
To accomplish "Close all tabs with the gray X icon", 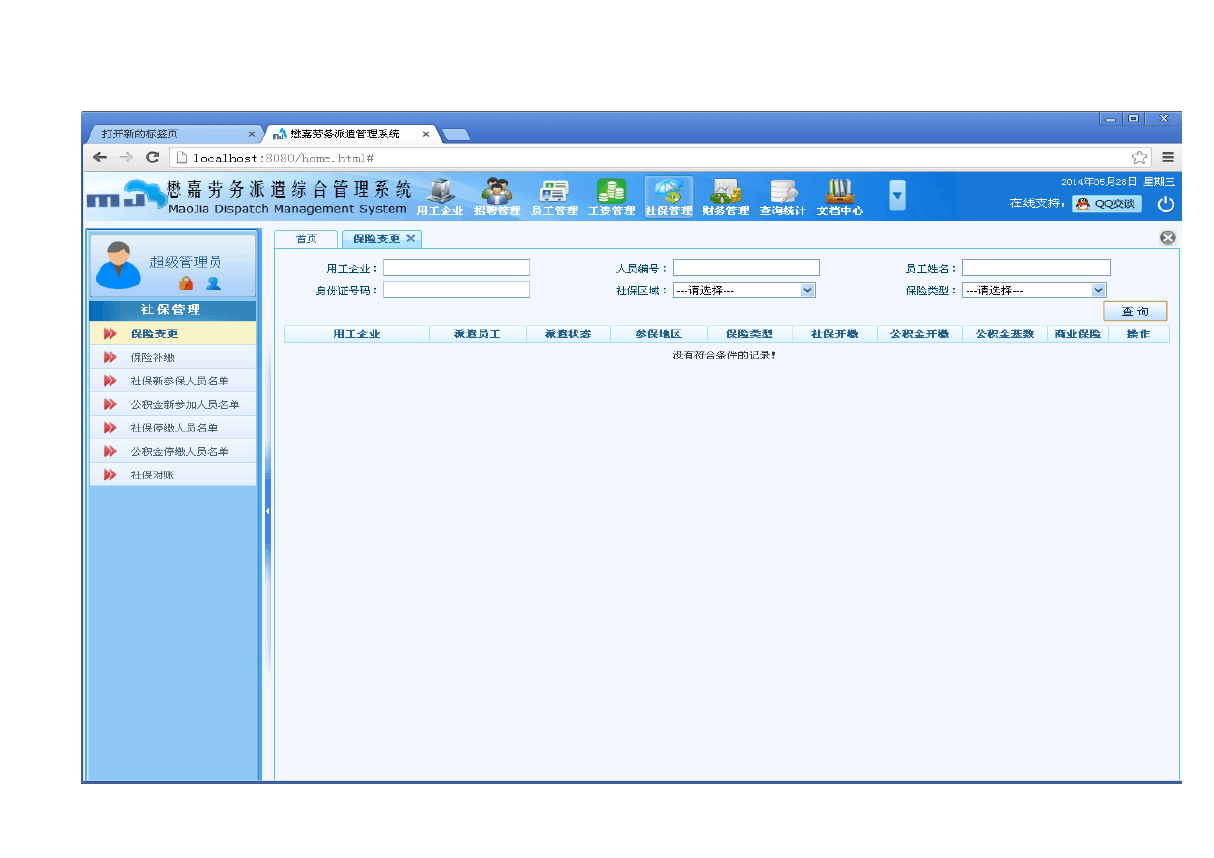I will point(1167,238).
